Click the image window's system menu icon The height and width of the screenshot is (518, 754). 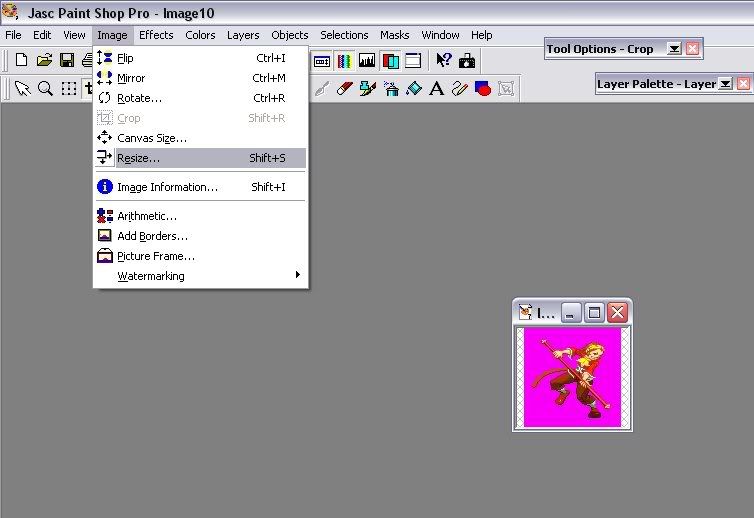[526, 313]
